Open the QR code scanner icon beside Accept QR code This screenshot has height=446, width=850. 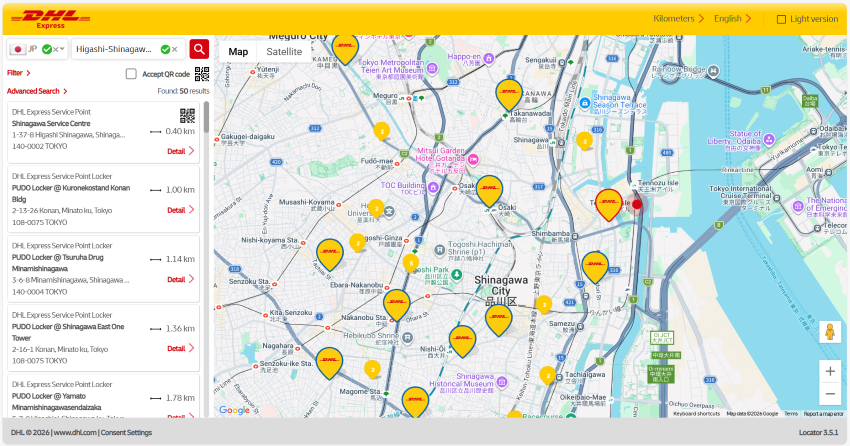[202, 74]
